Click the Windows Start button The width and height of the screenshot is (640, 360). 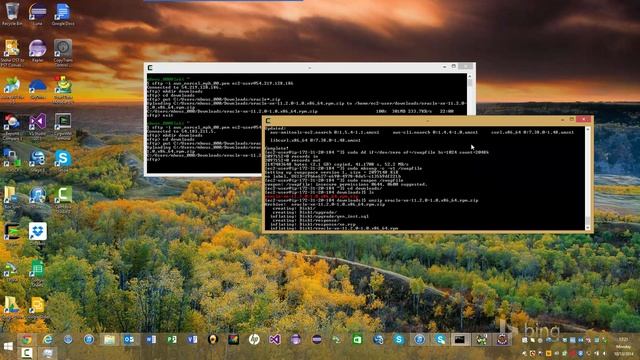tap(8, 347)
